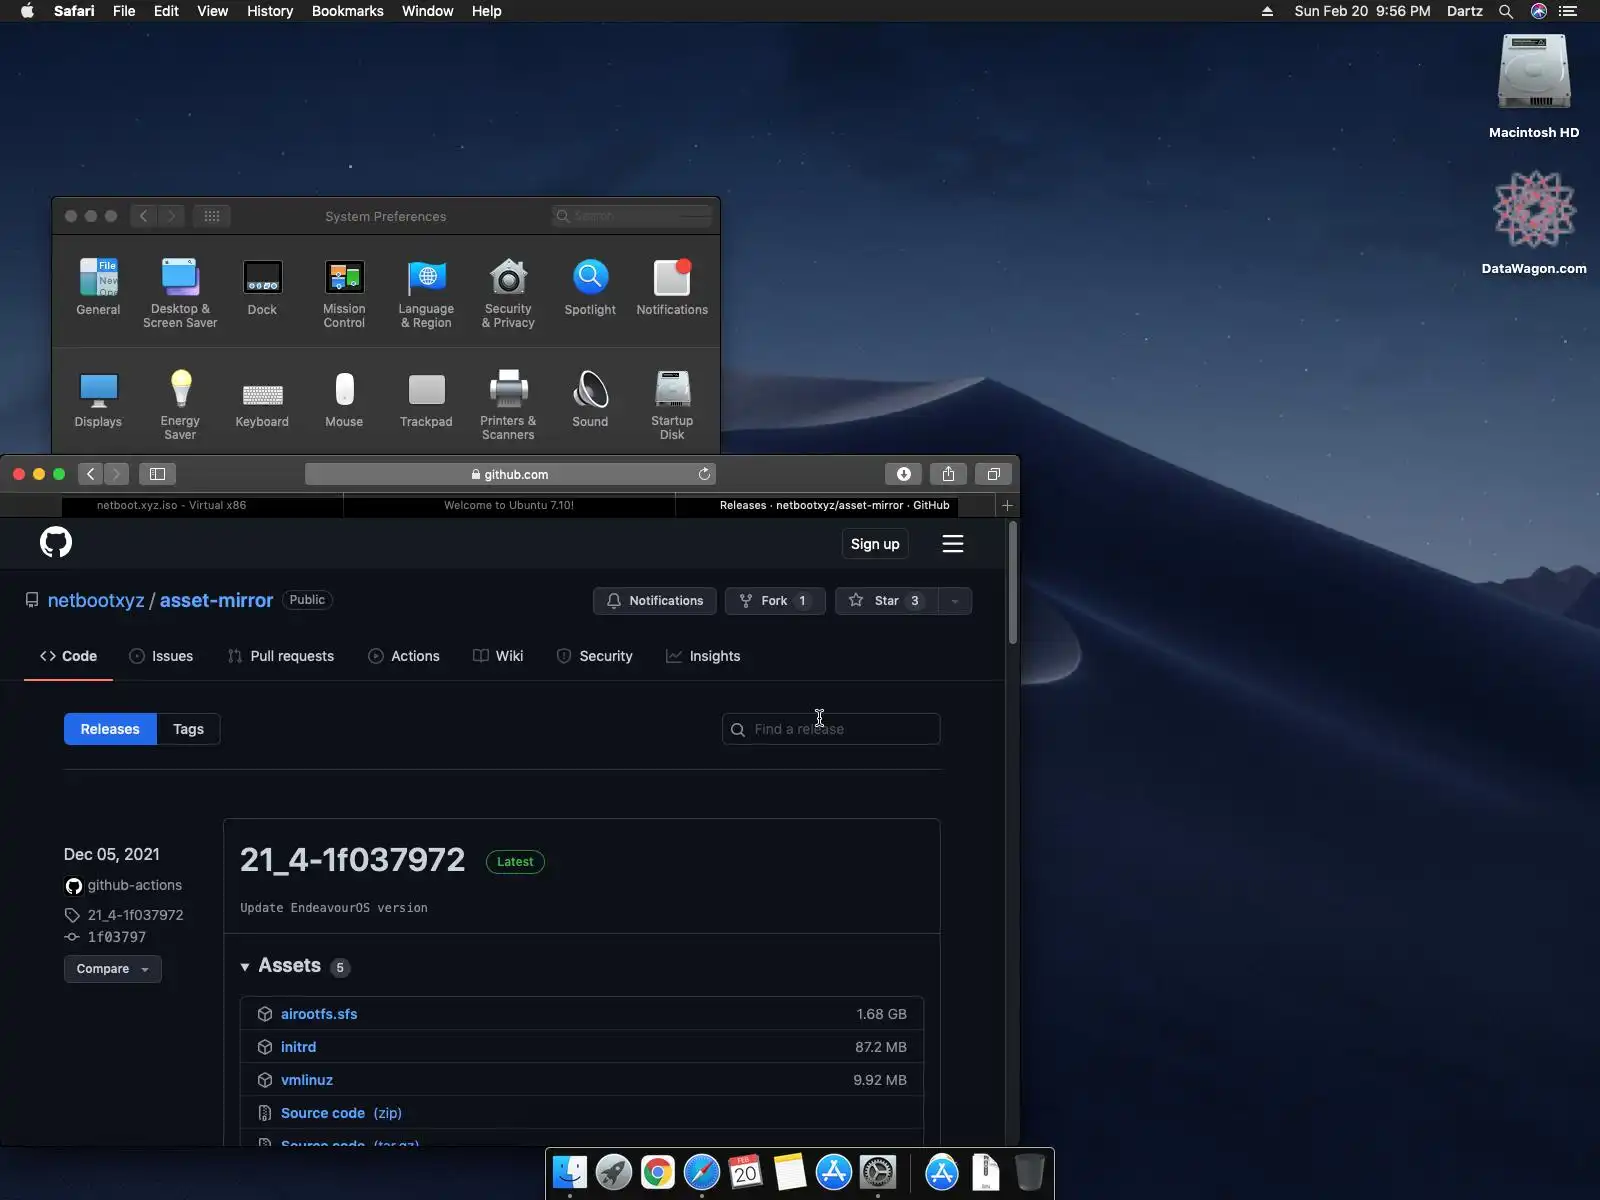
Task: Open the Compare dropdown
Action: coord(113,969)
